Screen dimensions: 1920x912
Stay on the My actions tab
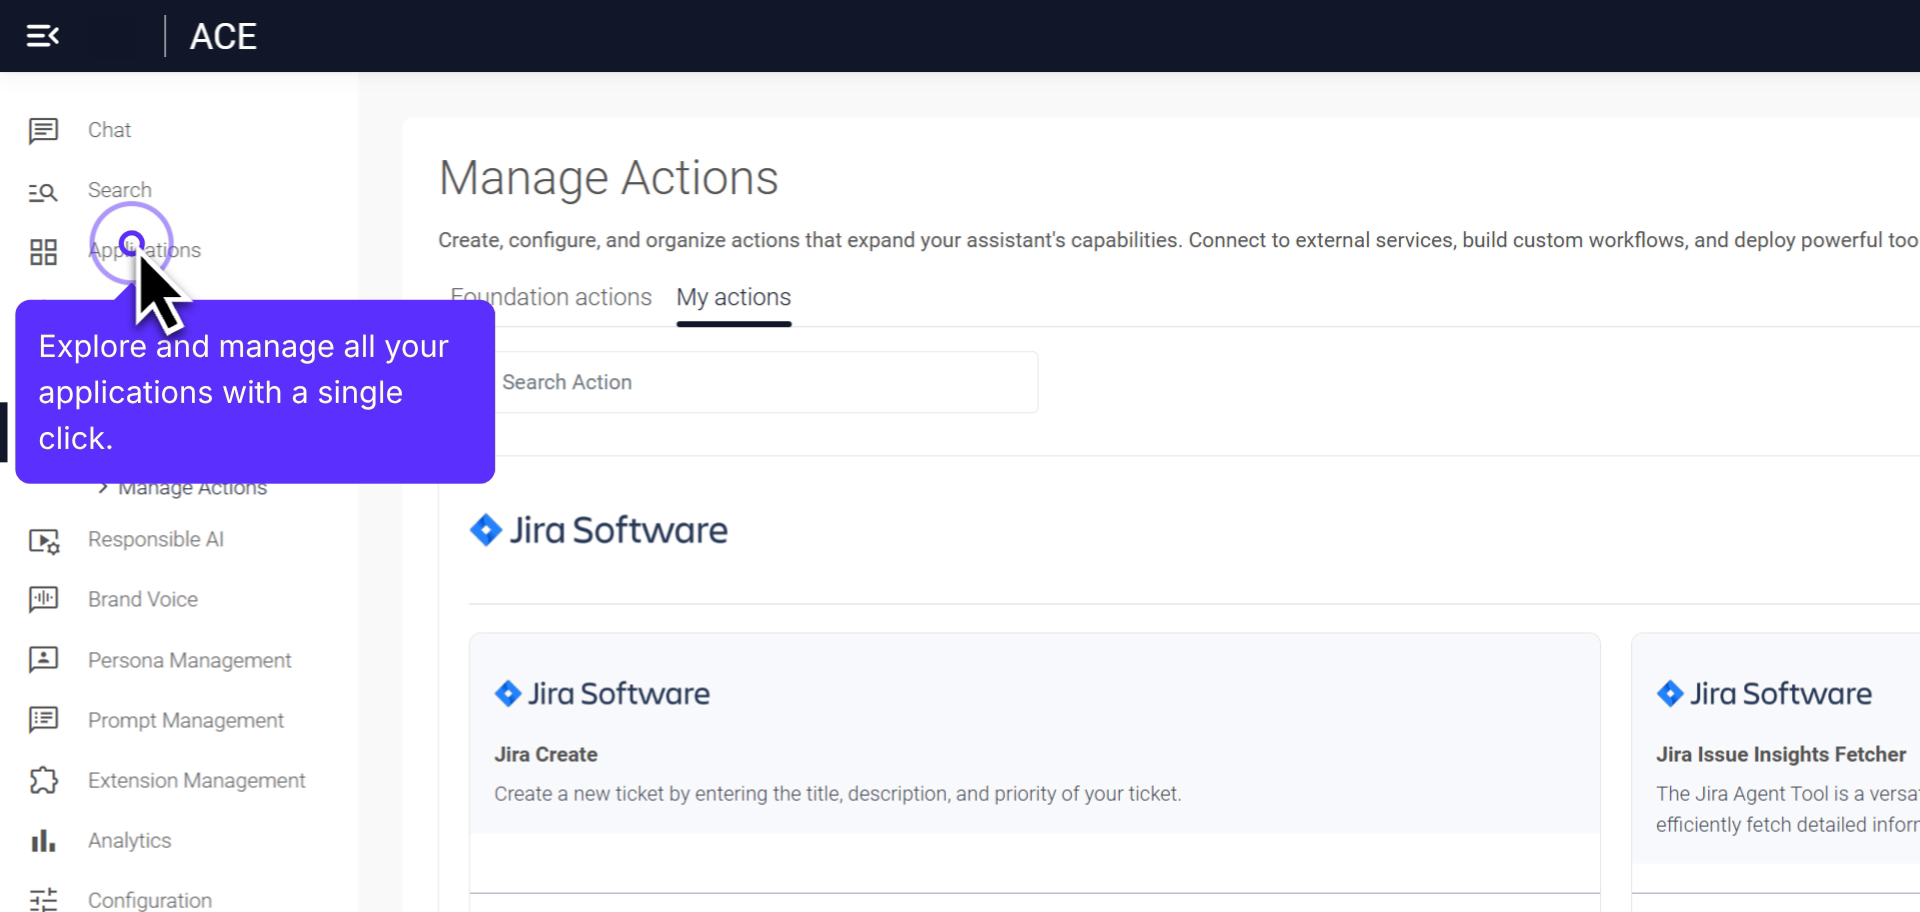(733, 297)
